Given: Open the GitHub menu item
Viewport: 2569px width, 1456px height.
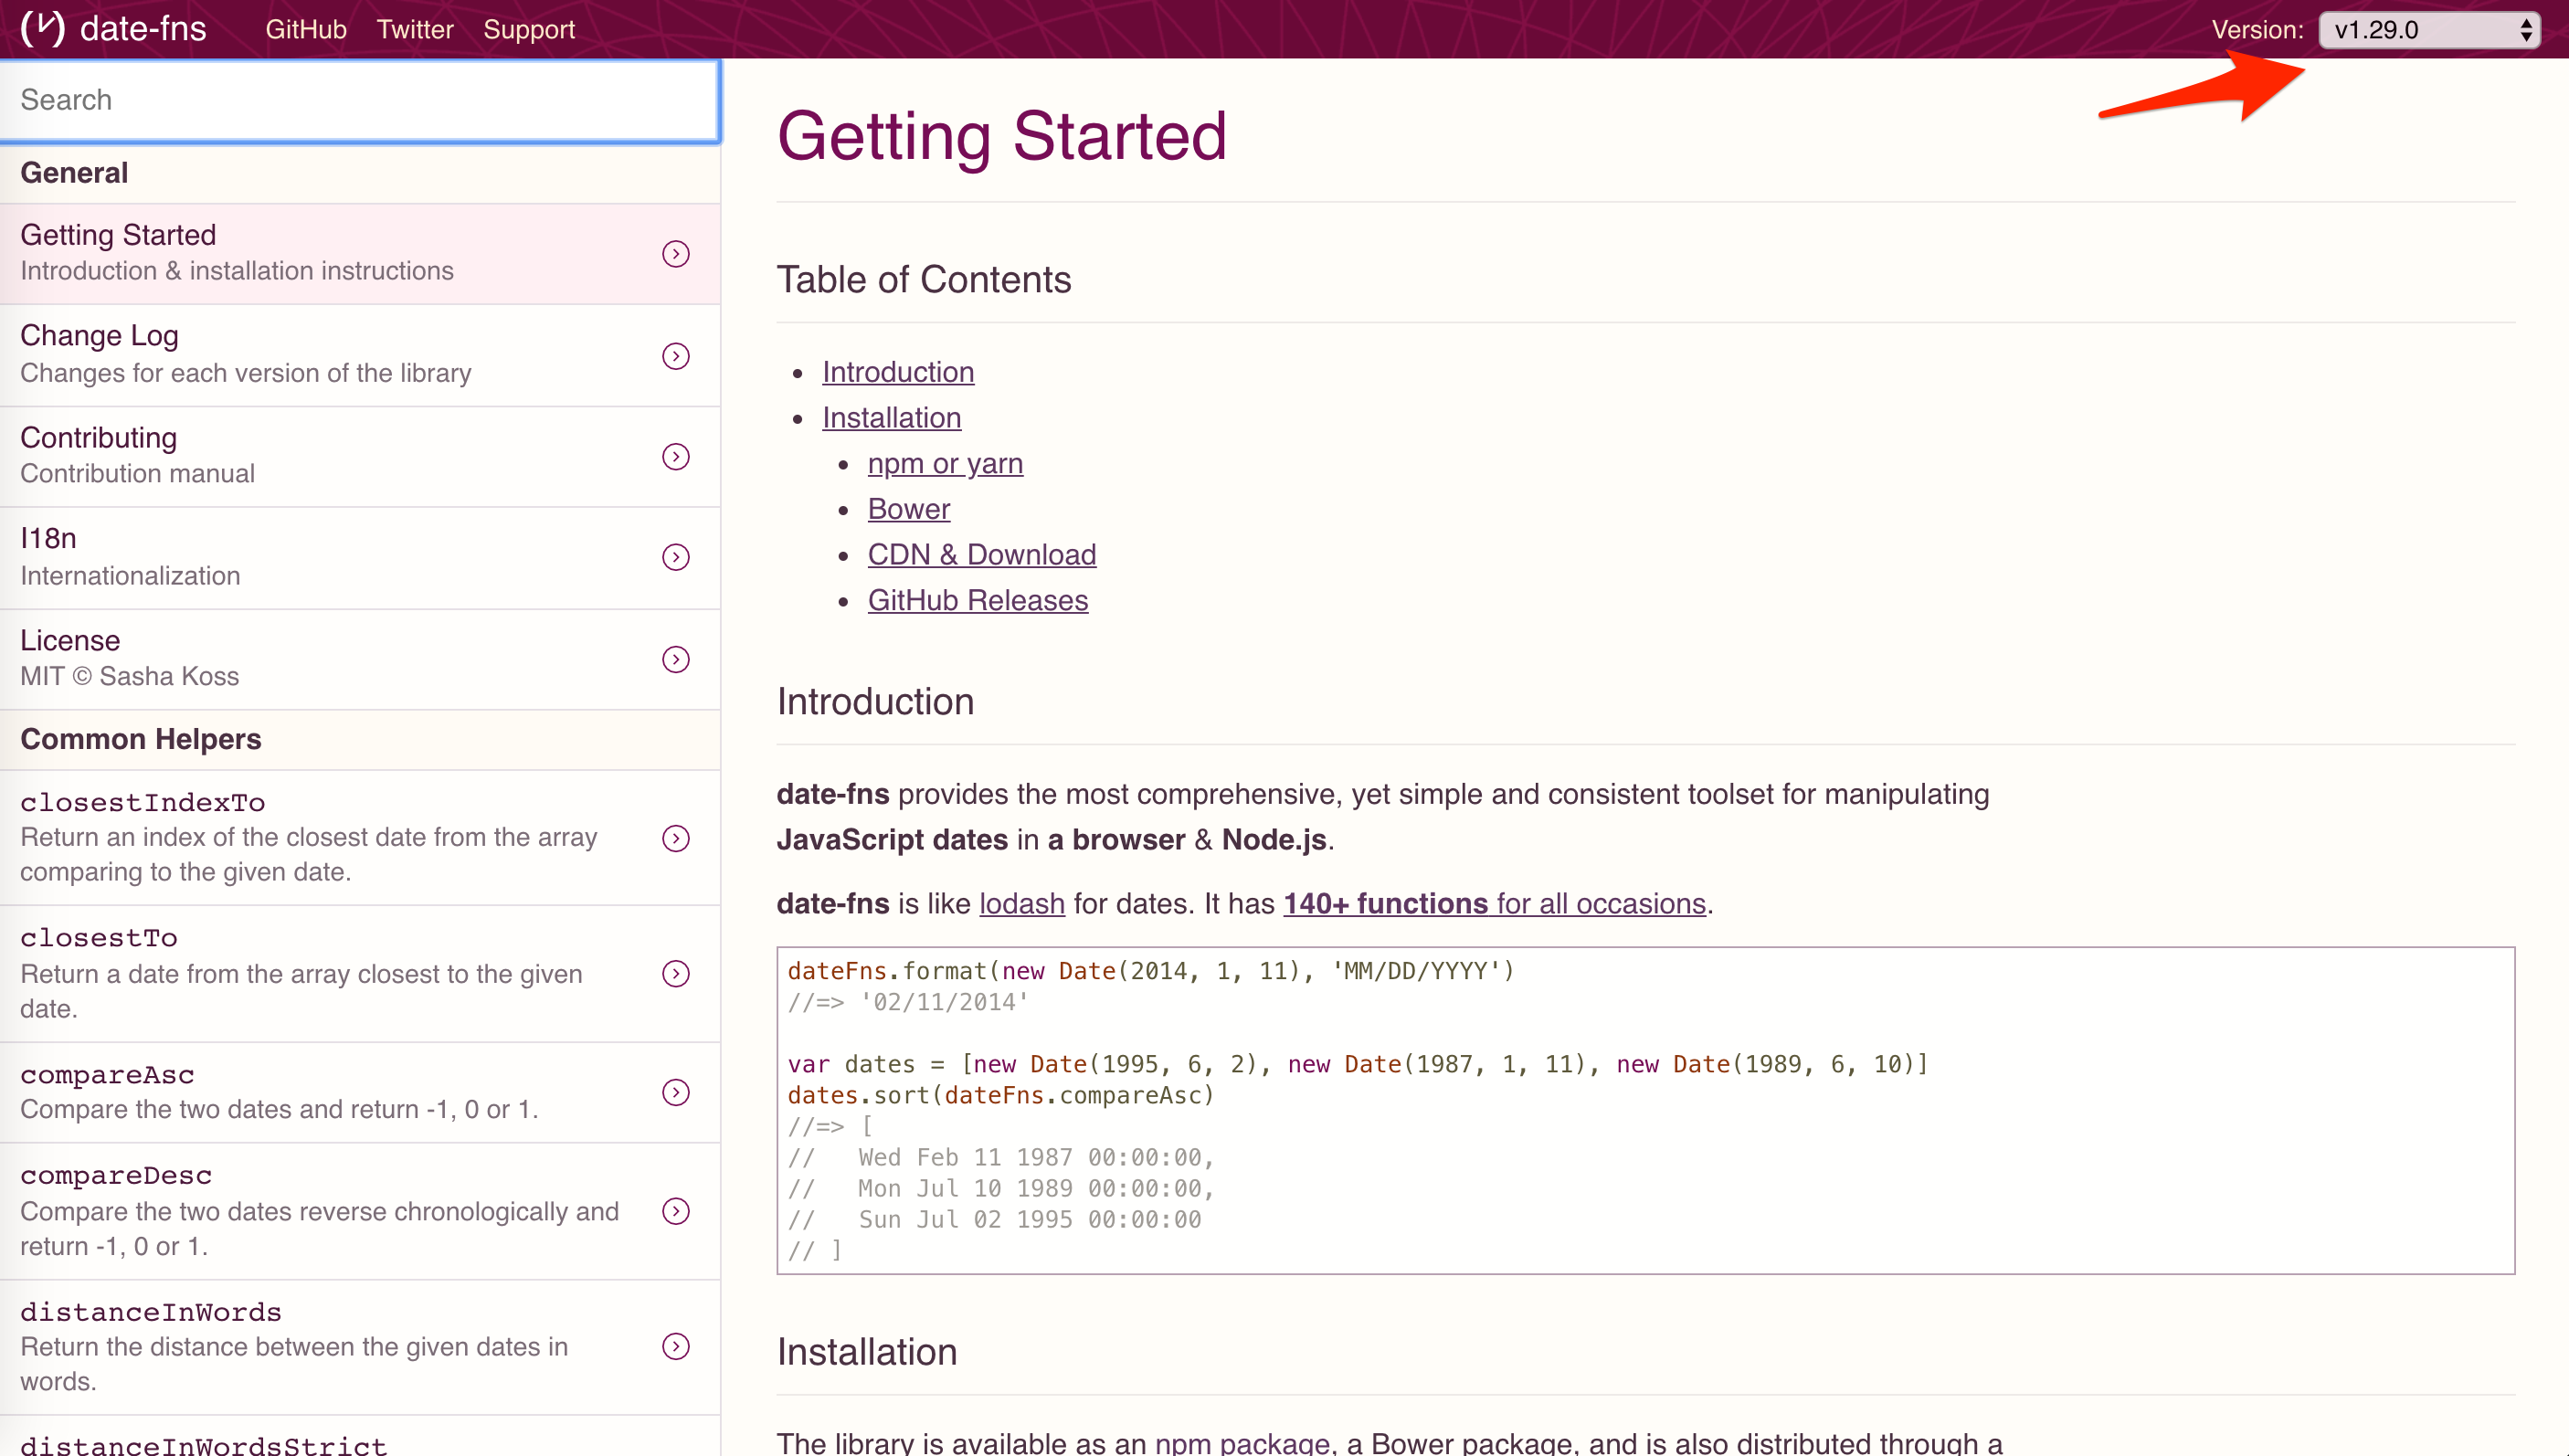Looking at the screenshot, I should [x=305, y=29].
